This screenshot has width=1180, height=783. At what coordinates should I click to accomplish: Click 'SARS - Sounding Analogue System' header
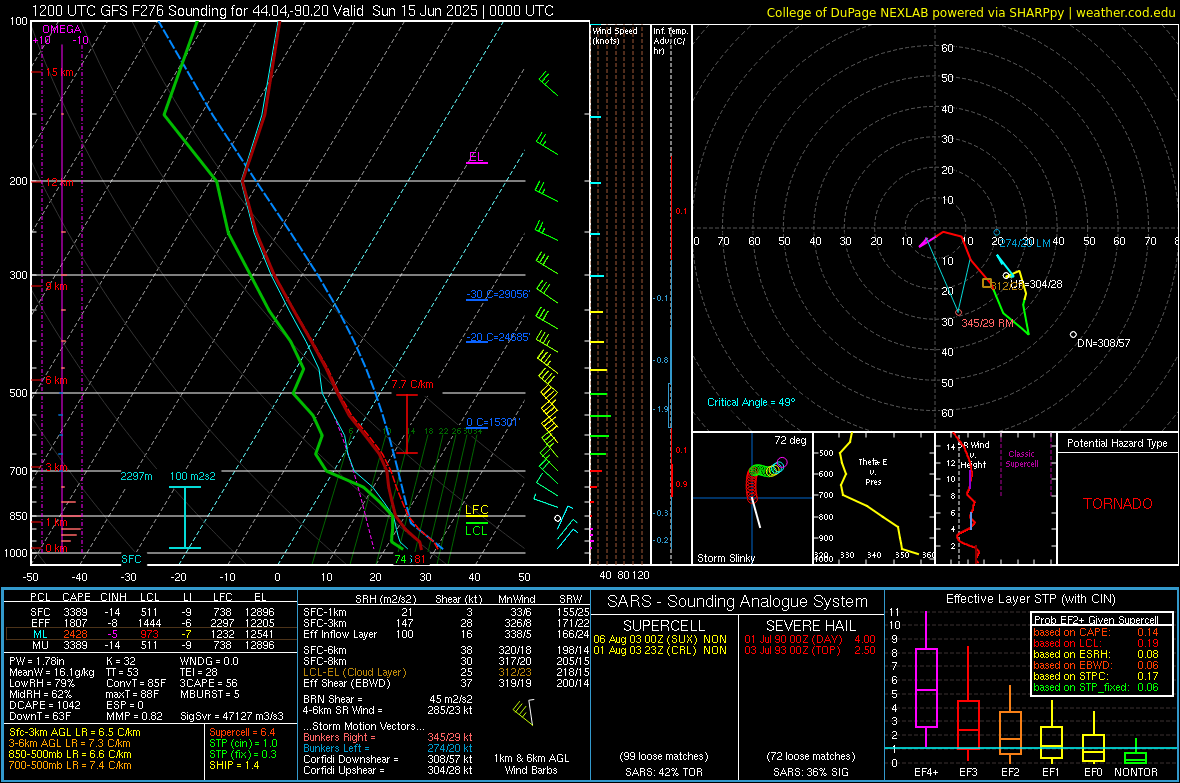pyautogui.click(x=737, y=602)
